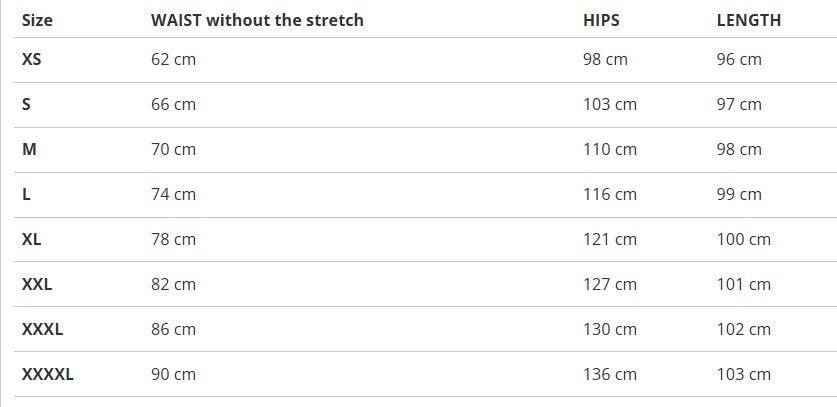The width and height of the screenshot is (837, 407).
Task: Click the HIPS column header
Action: tap(601, 20)
